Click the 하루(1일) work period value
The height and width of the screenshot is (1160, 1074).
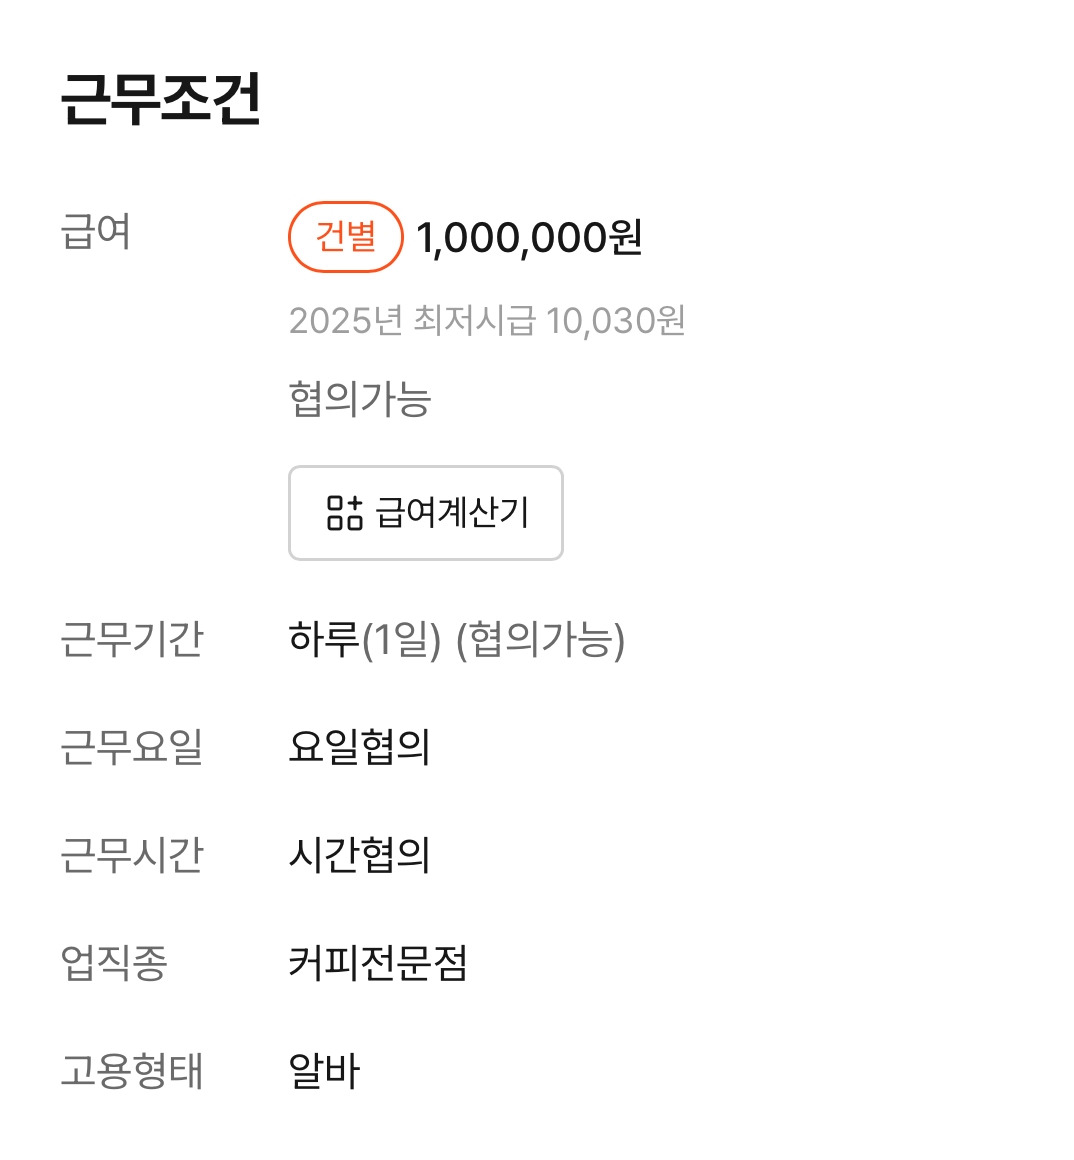click(x=365, y=639)
